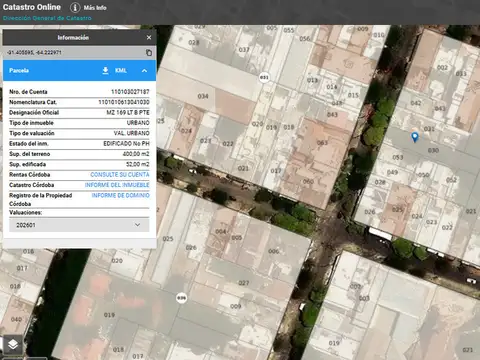Screen dimensions: 480x360
Task: Click parcel 006 on the map
Action: 273,251
